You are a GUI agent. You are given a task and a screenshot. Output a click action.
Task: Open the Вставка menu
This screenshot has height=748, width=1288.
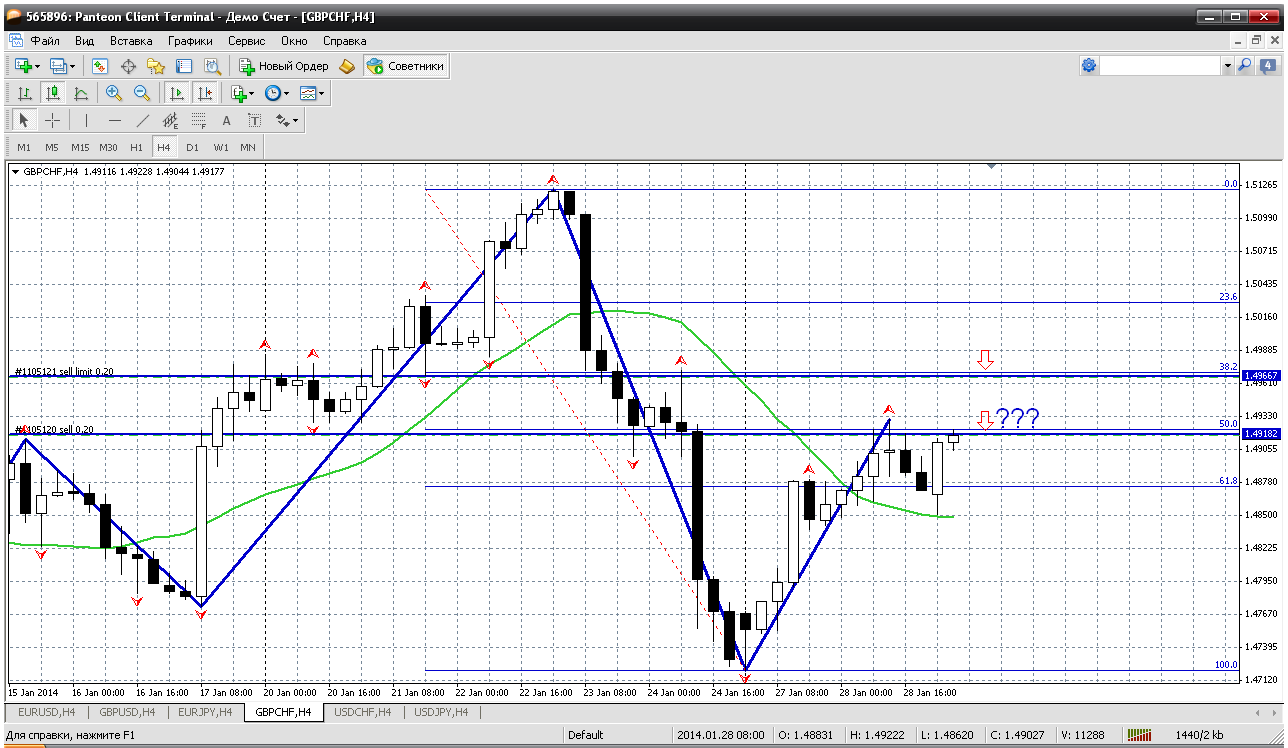click(131, 41)
